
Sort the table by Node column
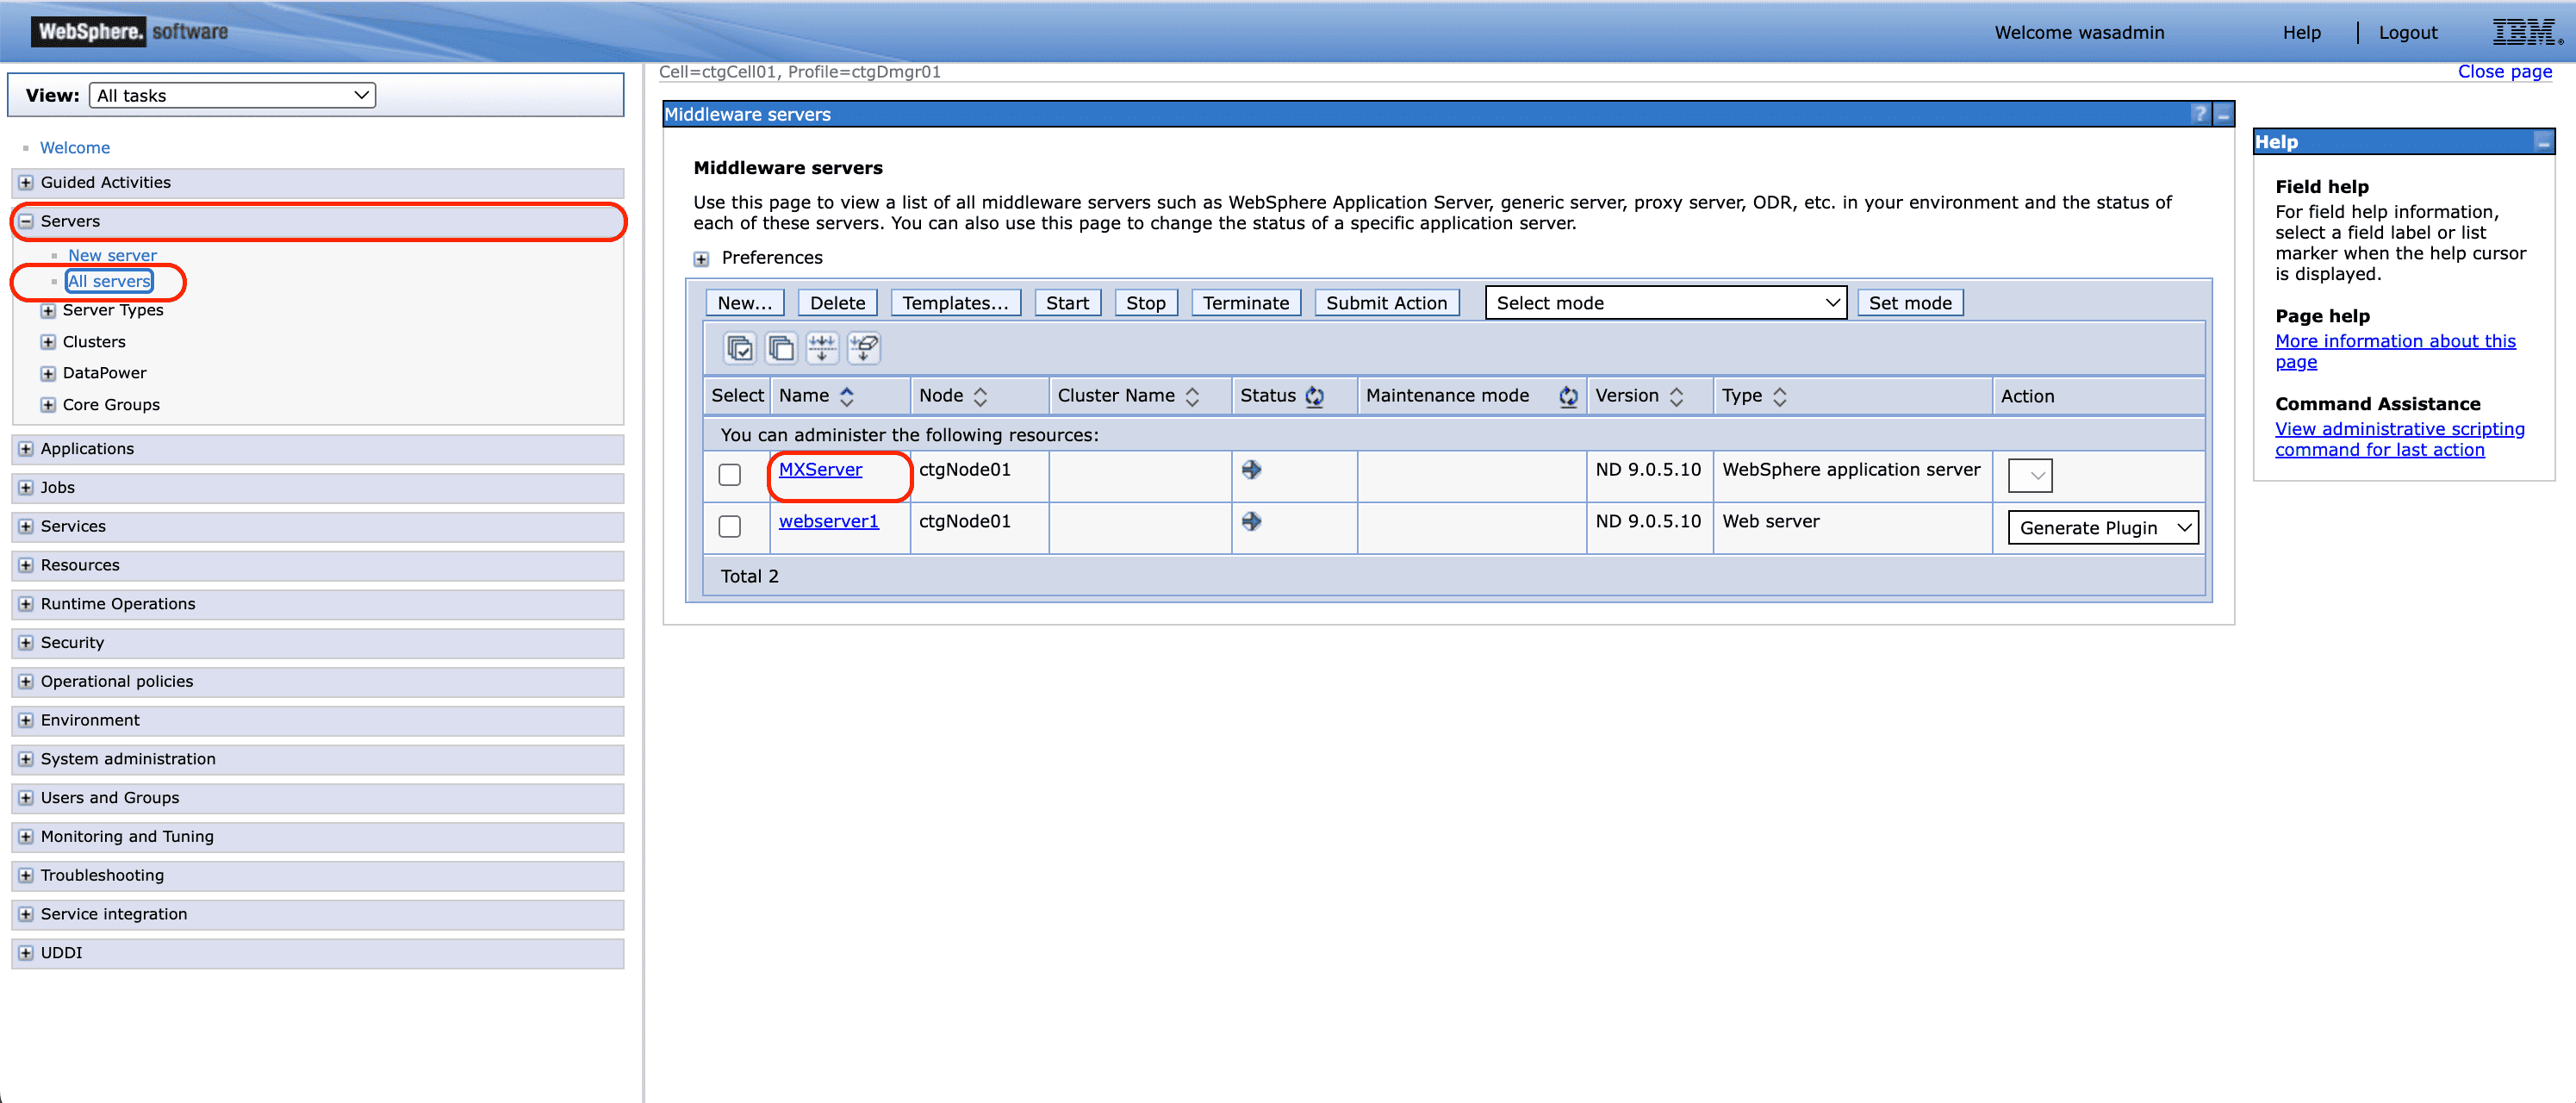(x=980, y=396)
